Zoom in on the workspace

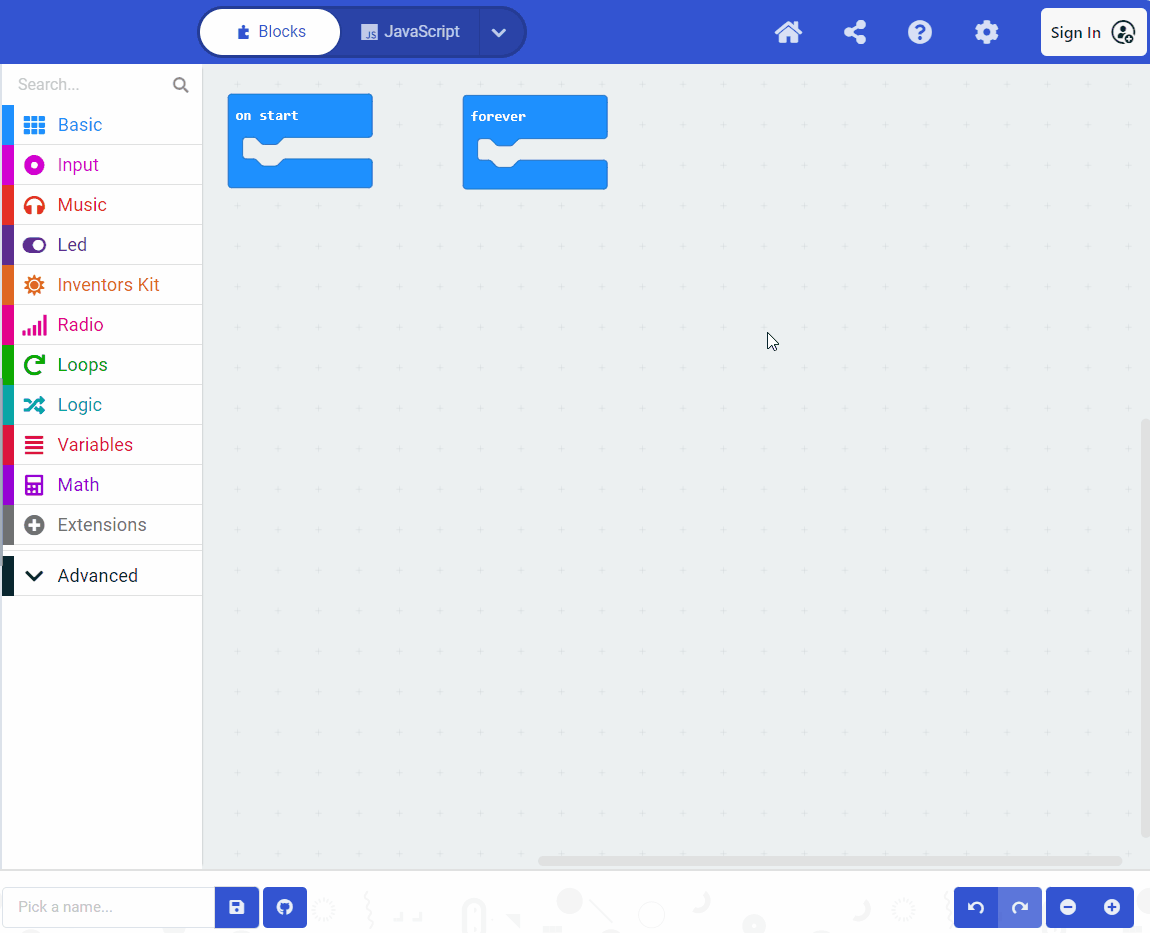1112,907
